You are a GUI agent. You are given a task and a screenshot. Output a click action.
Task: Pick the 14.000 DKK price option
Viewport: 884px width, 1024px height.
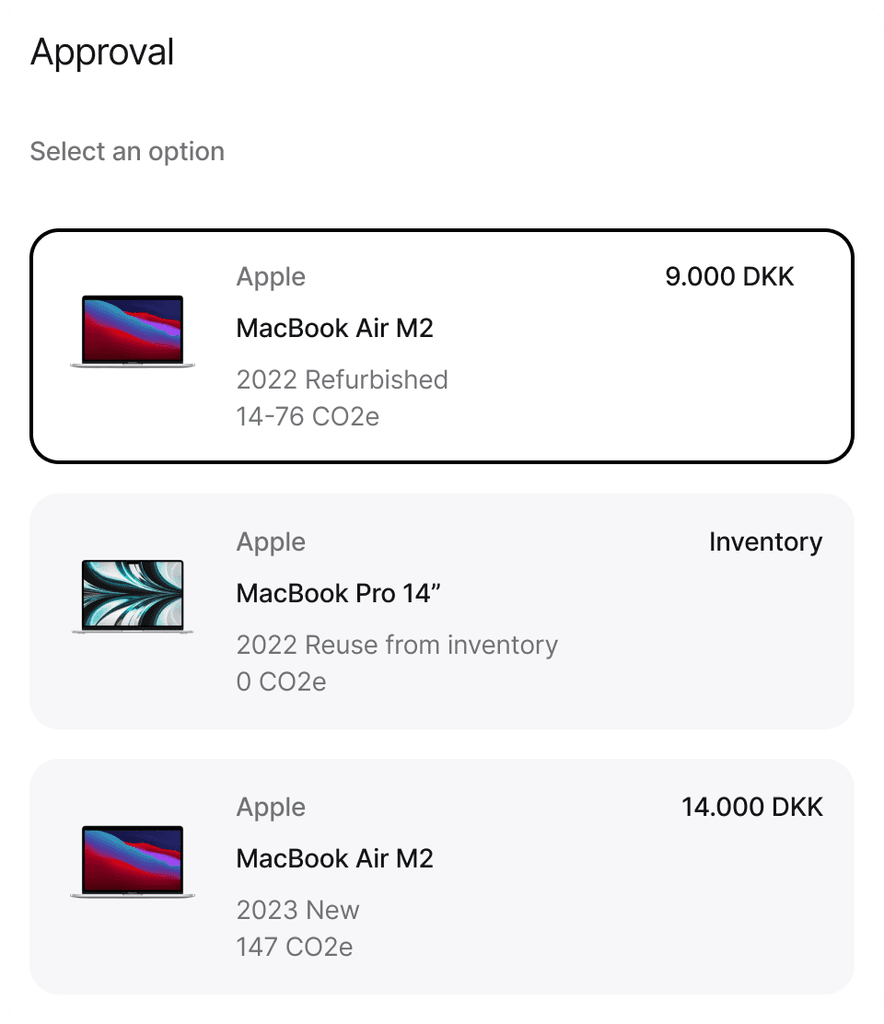click(x=752, y=807)
